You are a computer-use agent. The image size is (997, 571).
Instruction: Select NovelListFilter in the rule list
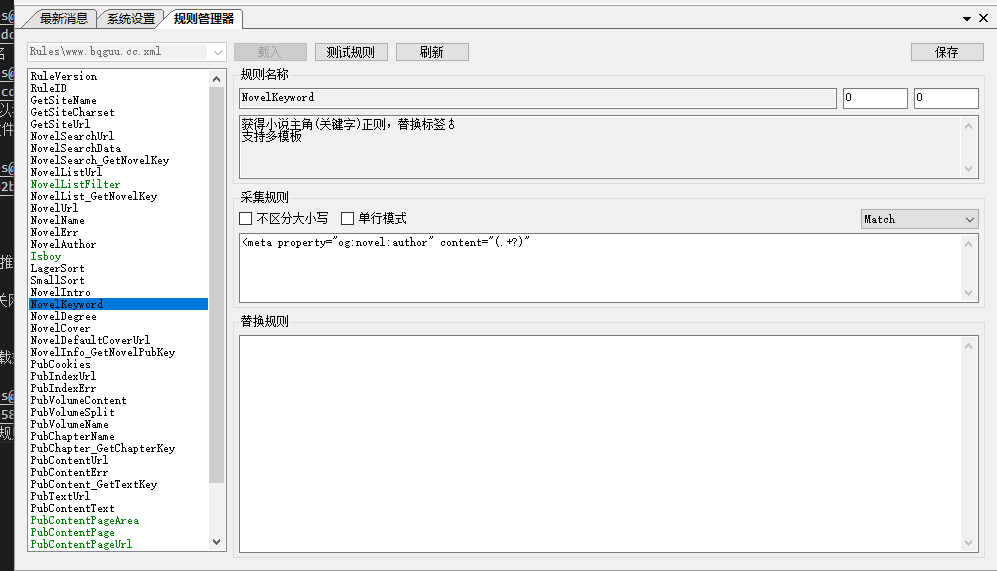point(75,184)
